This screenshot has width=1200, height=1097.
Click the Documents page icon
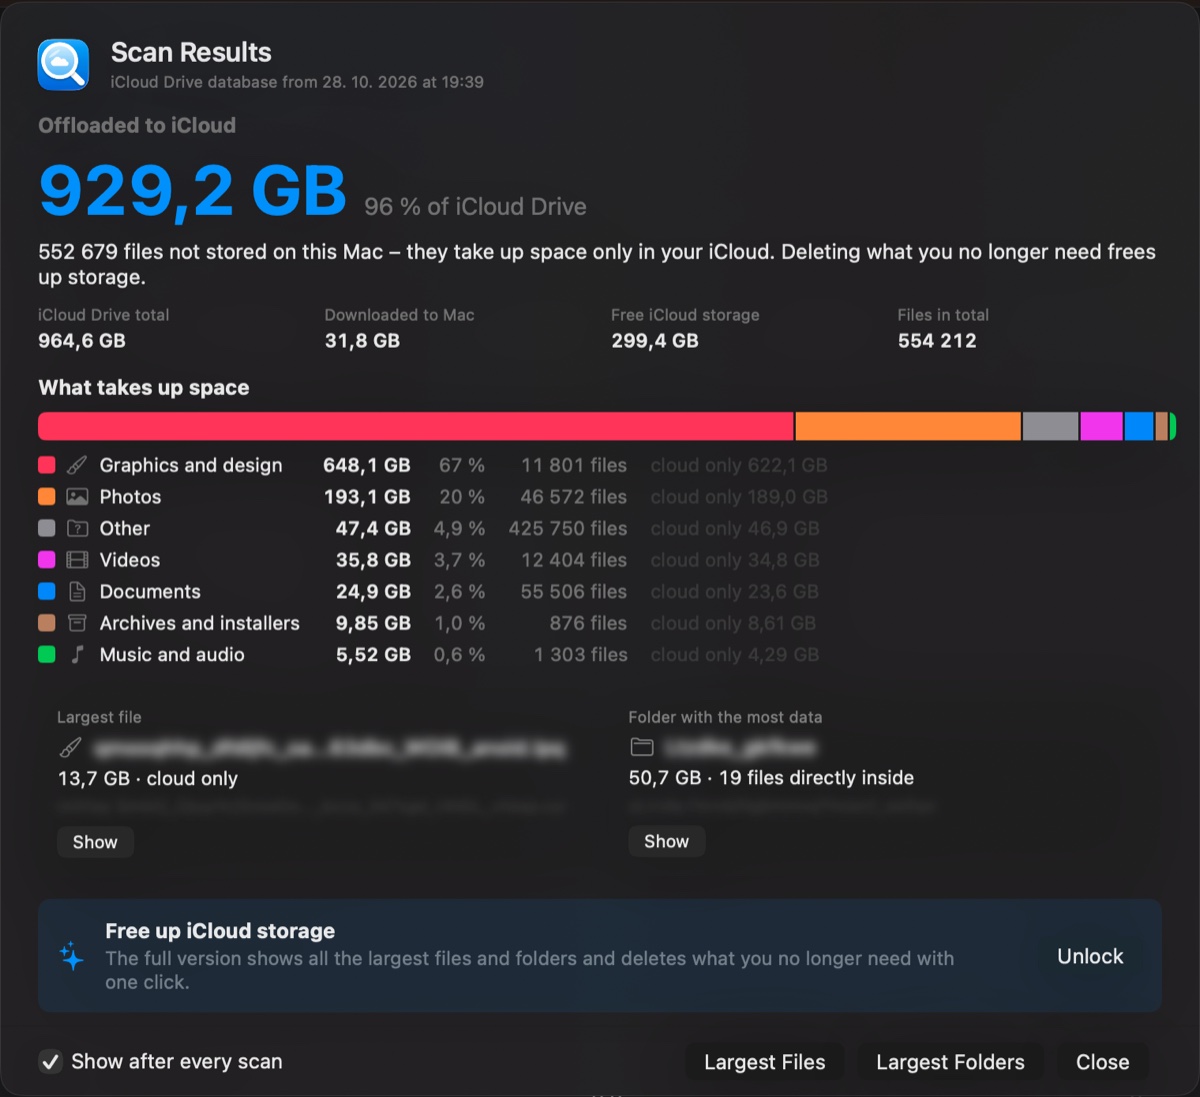(77, 592)
